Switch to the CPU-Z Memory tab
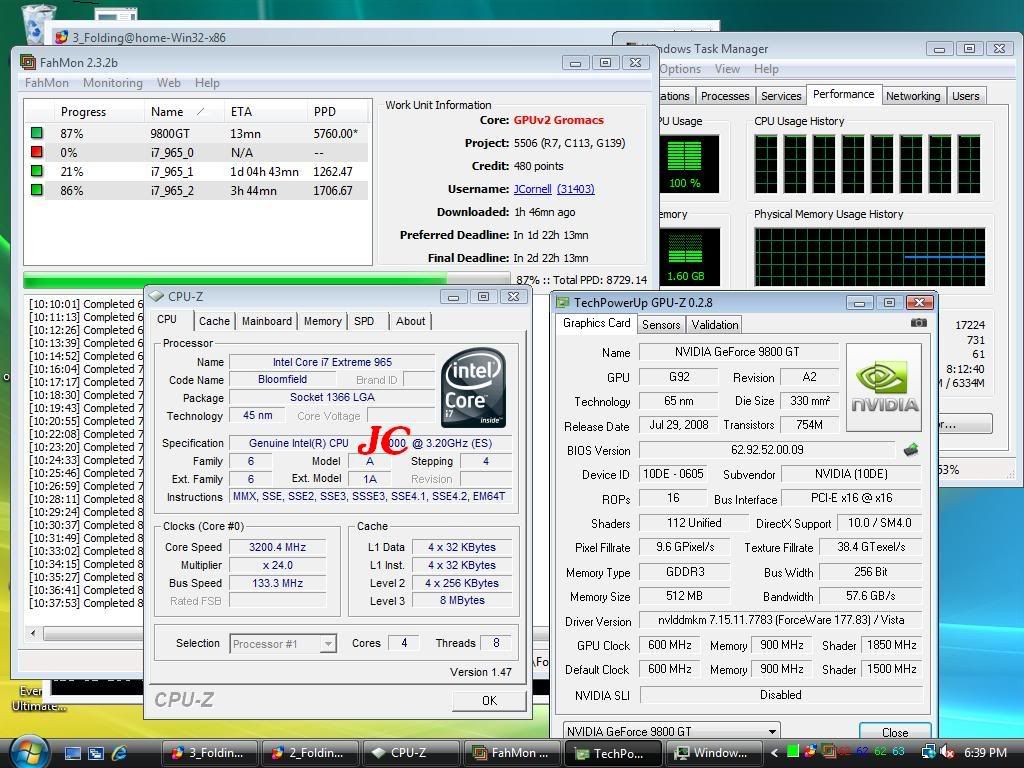 click(x=323, y=321)
